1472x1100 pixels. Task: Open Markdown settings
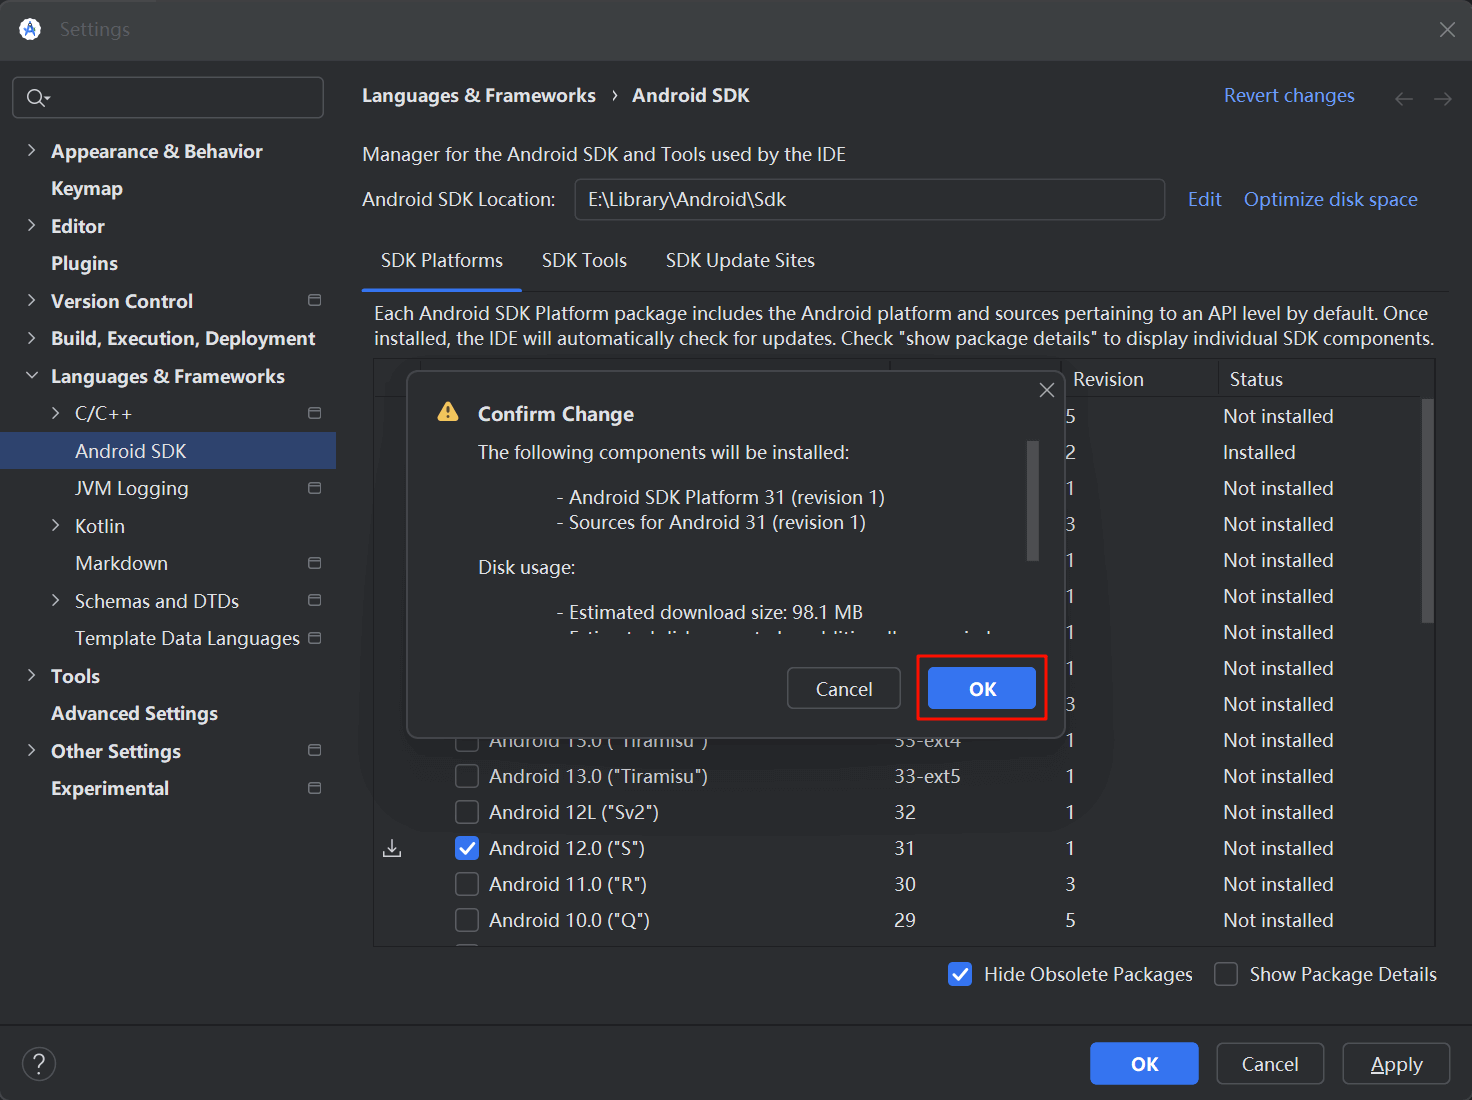click(121, 564)
